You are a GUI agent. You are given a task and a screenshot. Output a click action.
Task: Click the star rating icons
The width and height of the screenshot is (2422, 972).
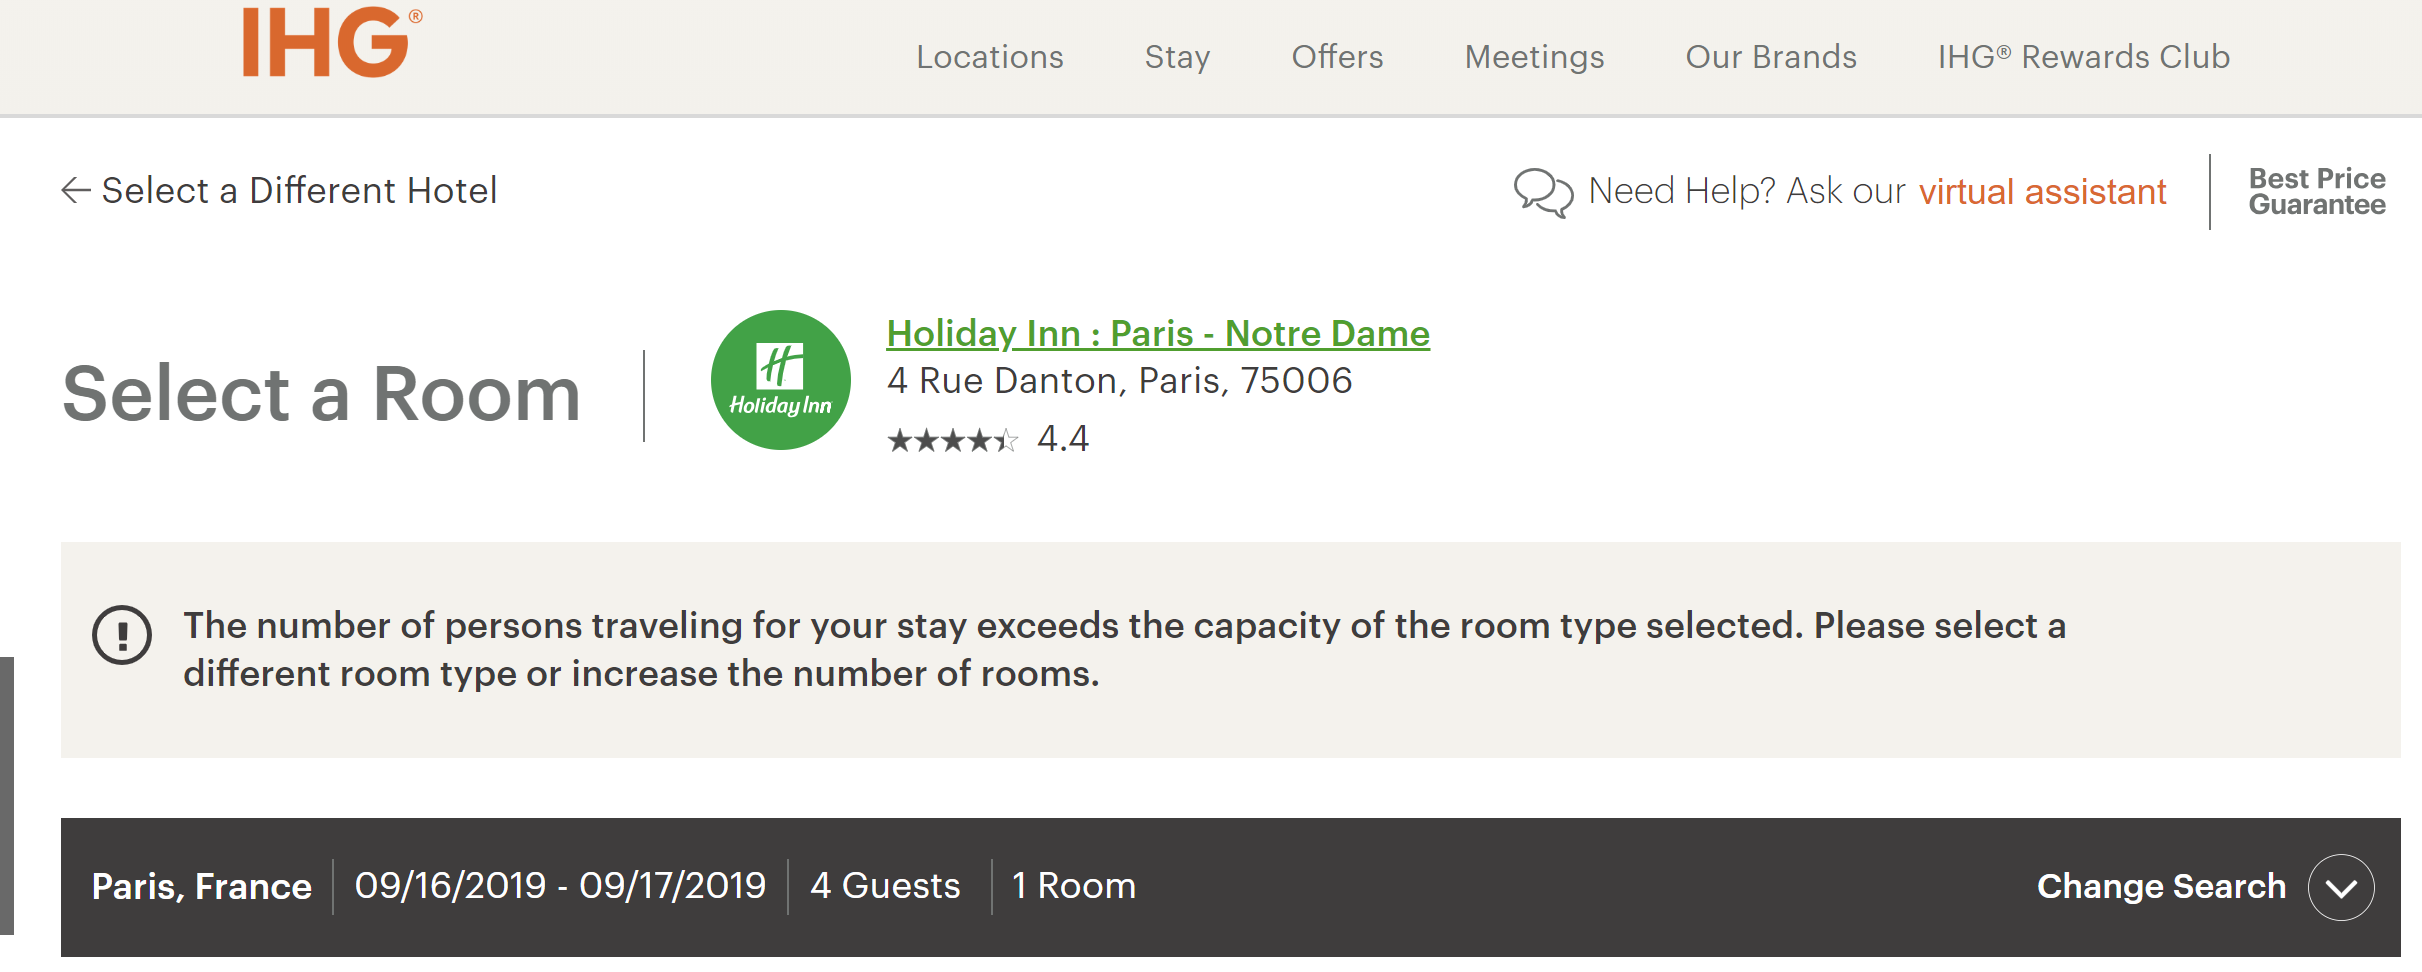tap(952, 440)
